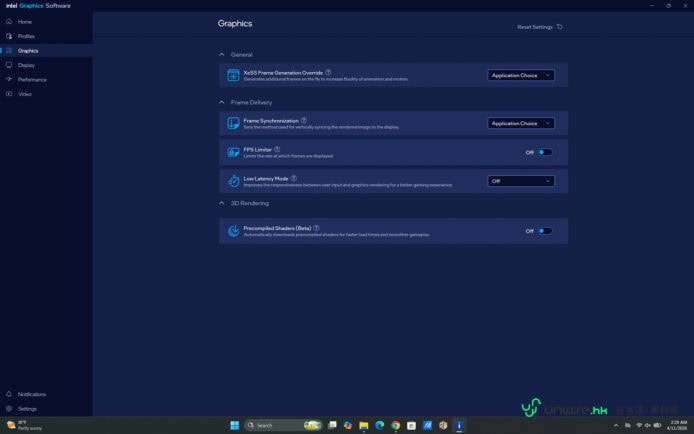
Task: Click Intel Graphics Software taskbar icon
Action: tap(459, 425)
